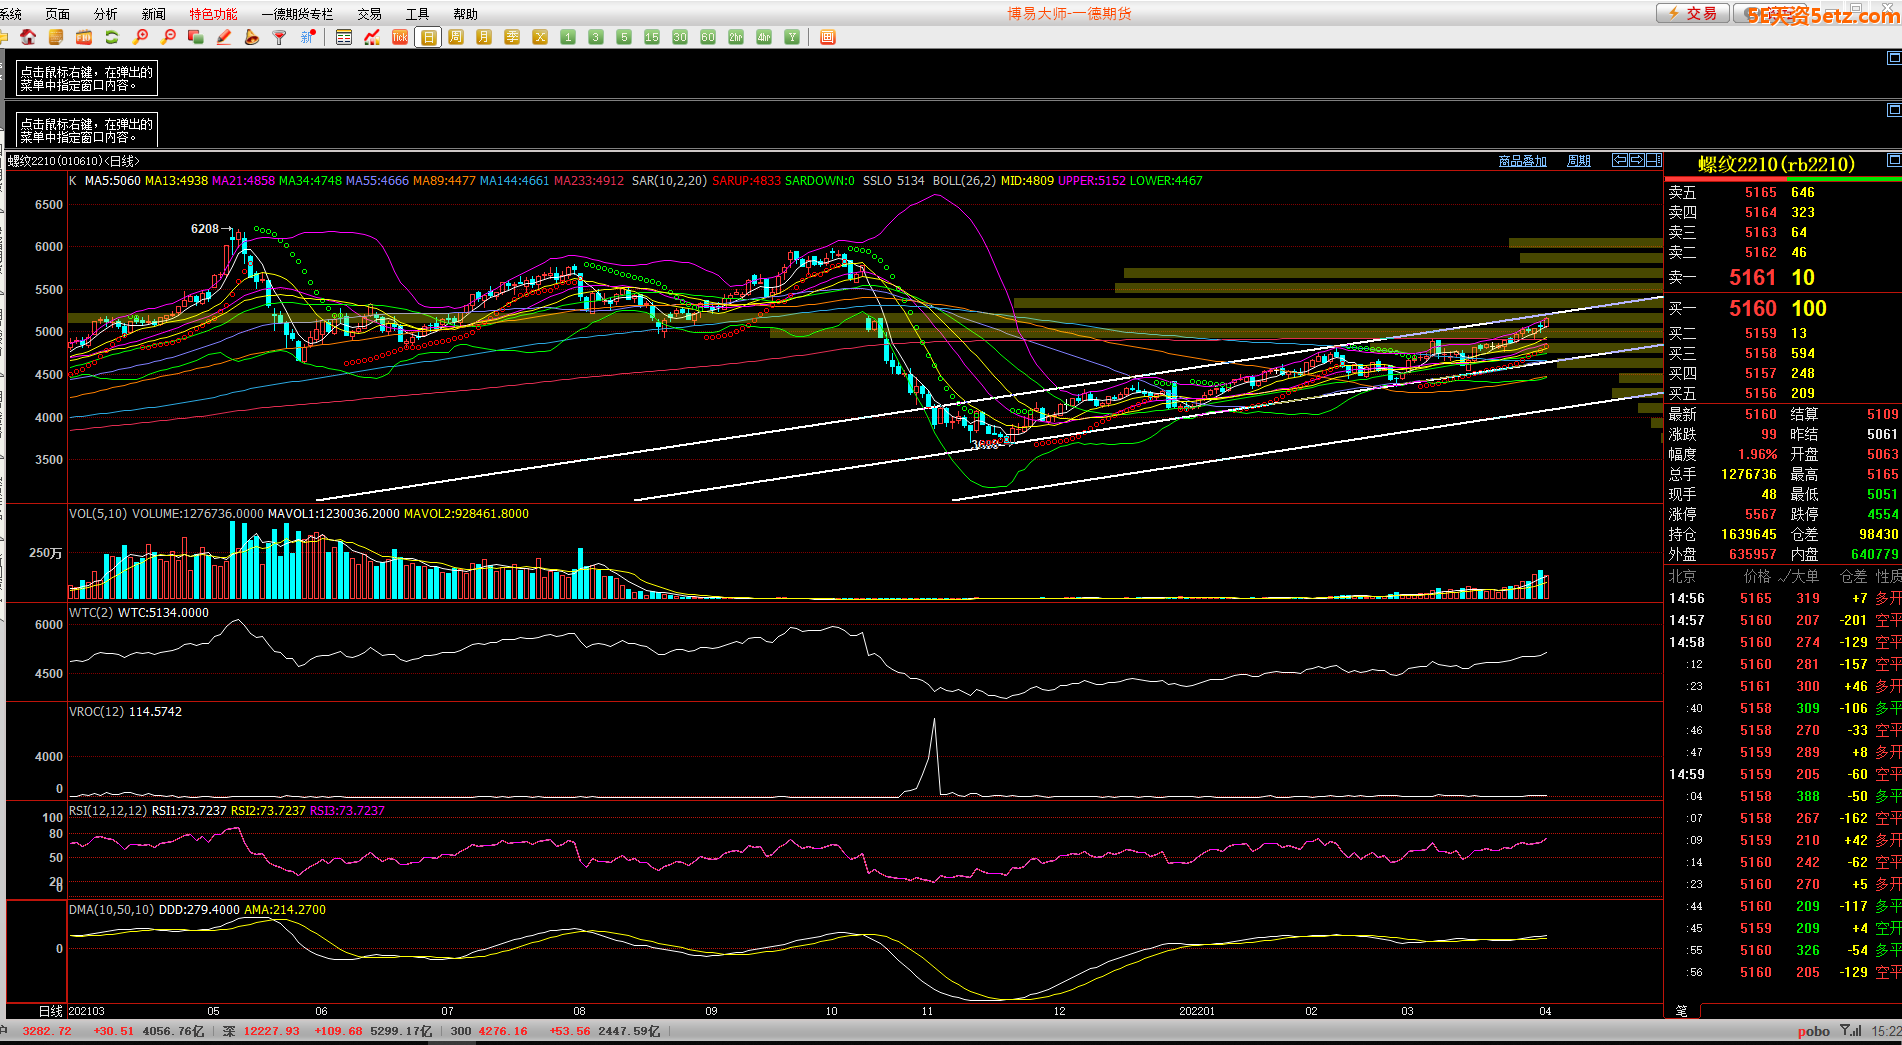Click the alert bell icon
This screenshot has height=1045, width=1902.
252,37
